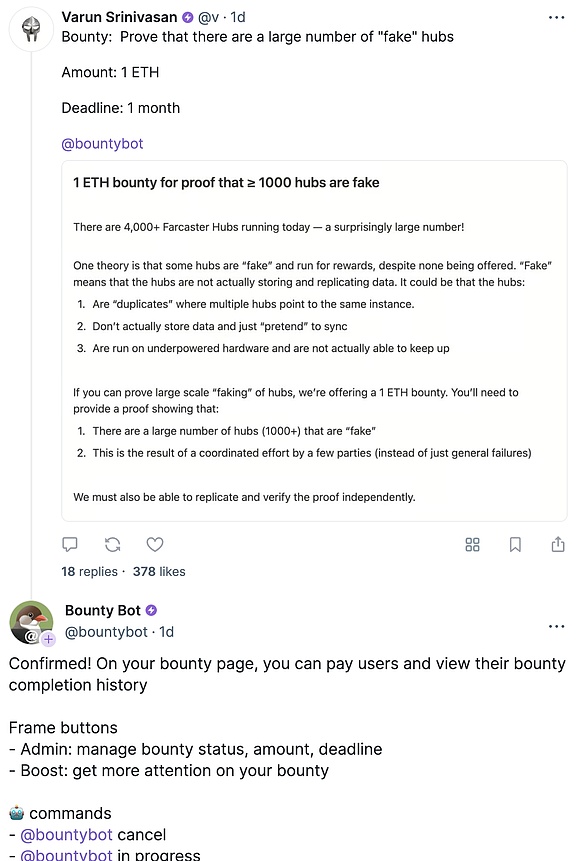Open the @bountybot mention in post
This screenshot has height=861, width=580.
(102, 144)
